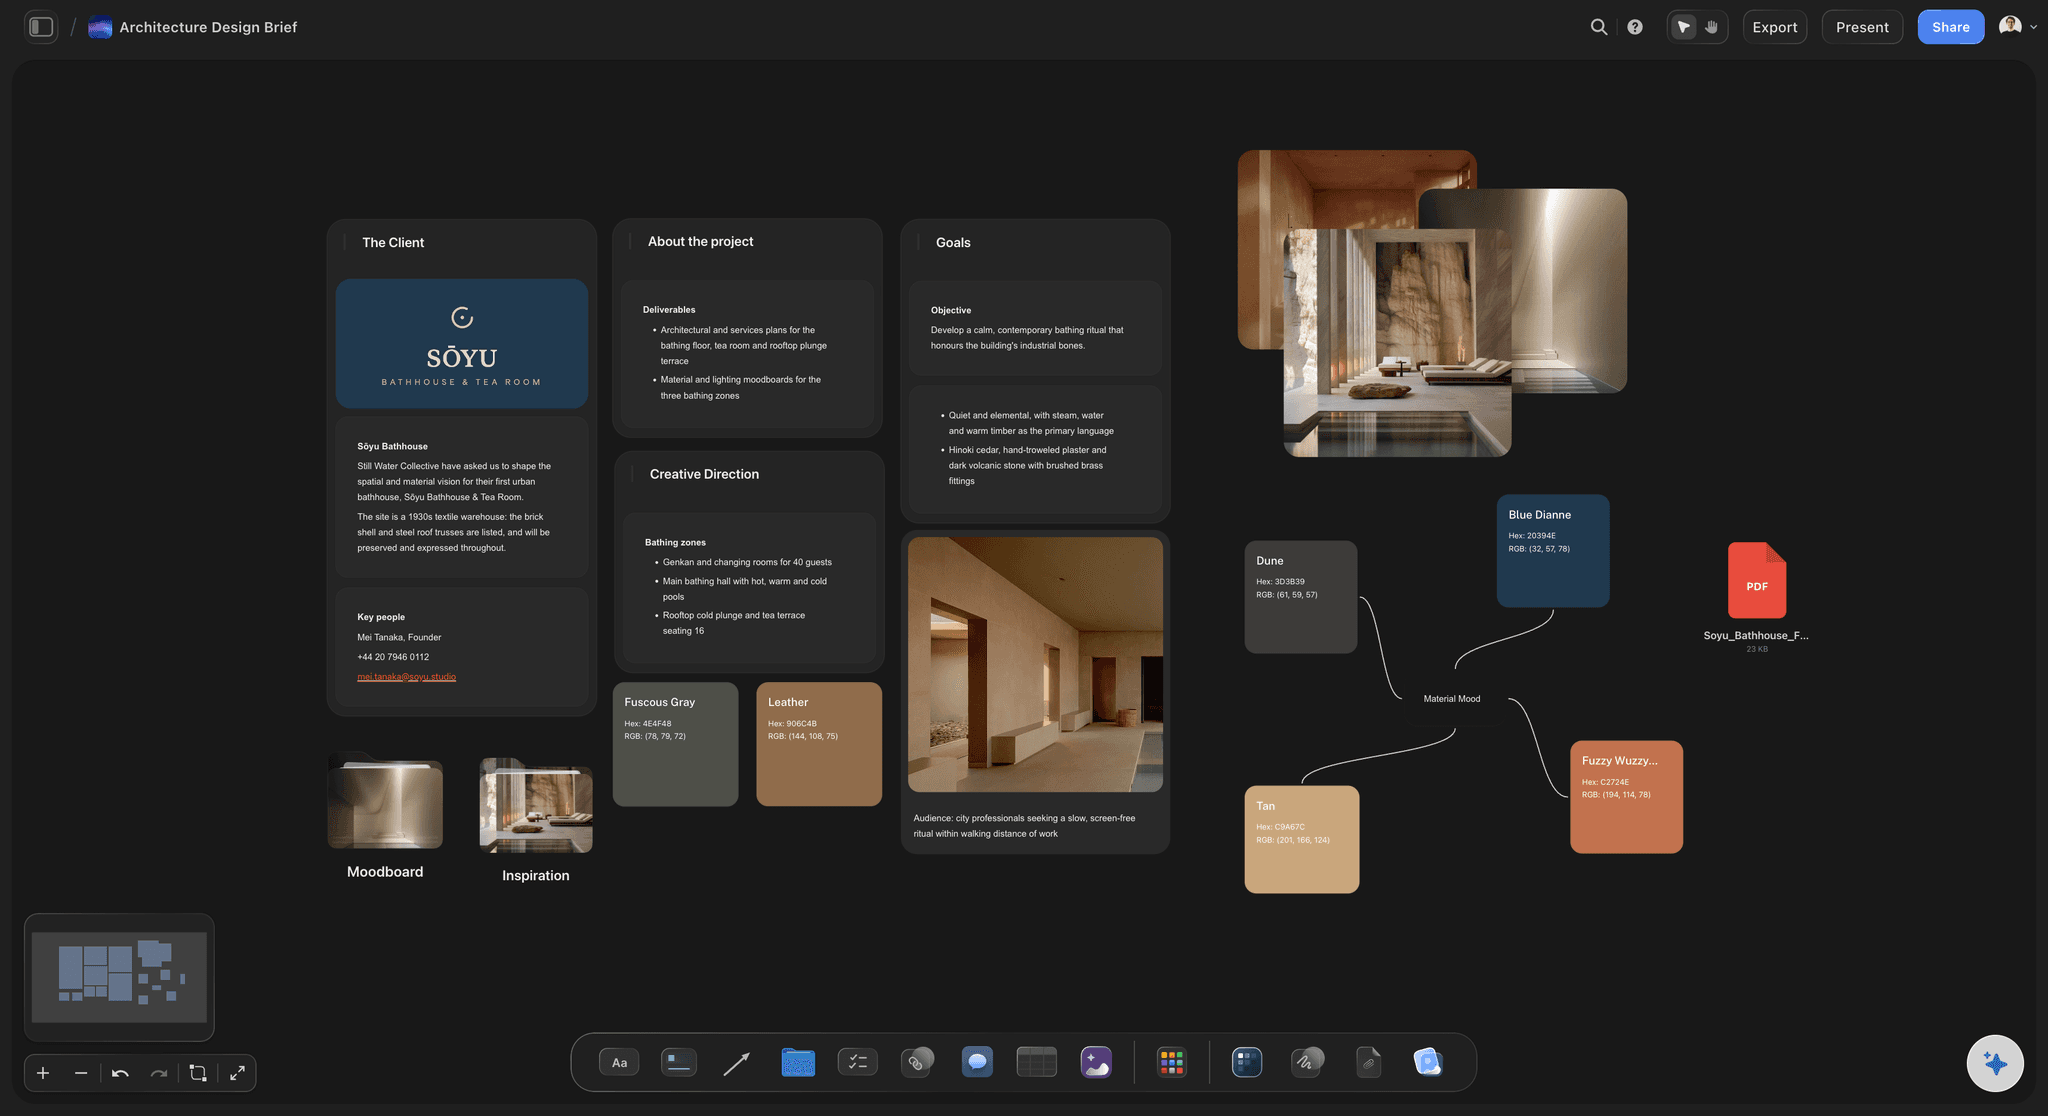2048x1116 pixels.
Task: Select the Material Mood center node
Action: click(x=1452, y=699)
